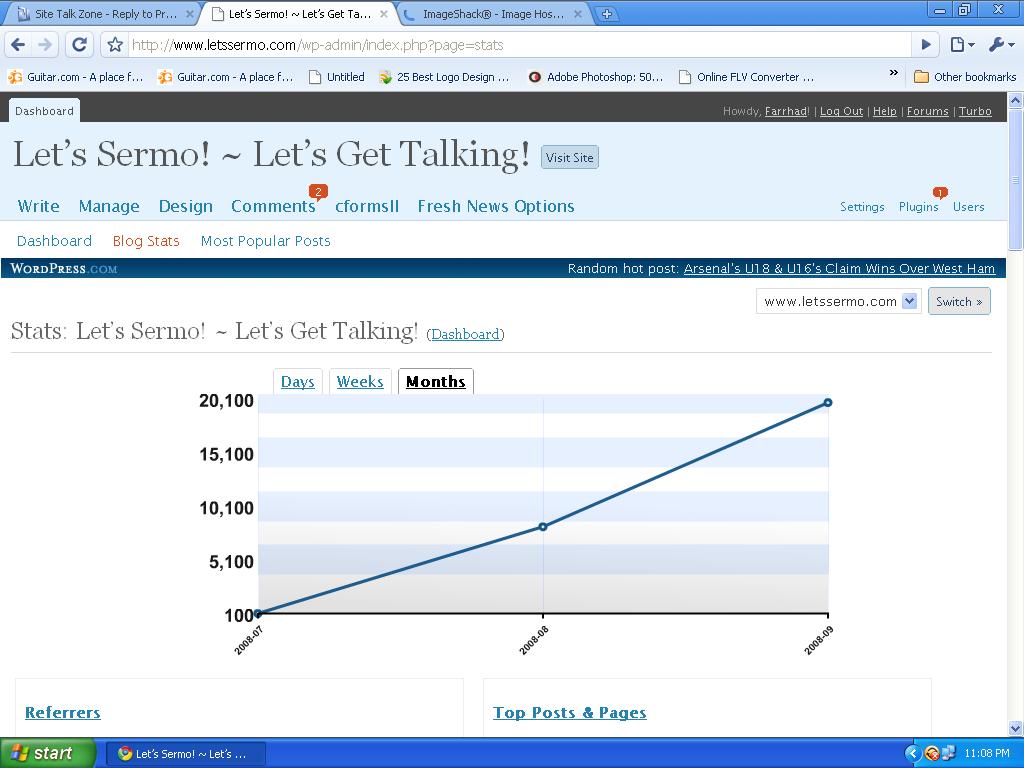This screenshot has height=768, width=1024.
Task: Open the 25 Best Logo Design bookmark
Action: 444,77
